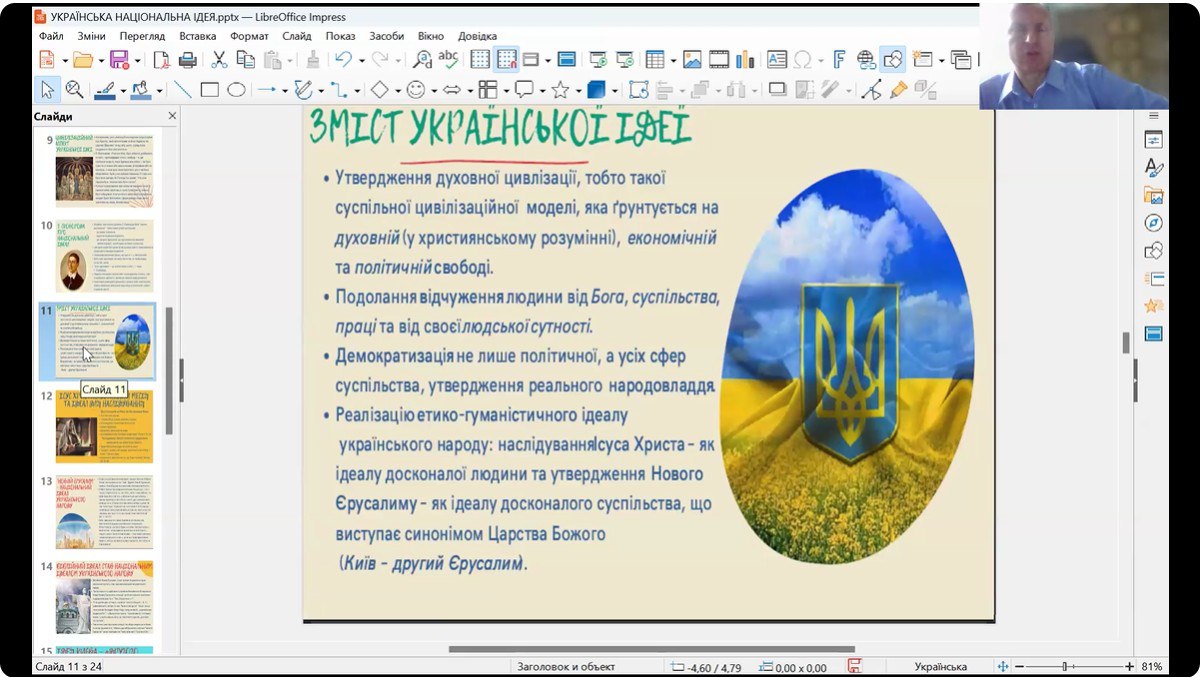Pick the Line drawing tool
Image resolution: width=1200 pixels, height=677 pixels.
point(183,89)
